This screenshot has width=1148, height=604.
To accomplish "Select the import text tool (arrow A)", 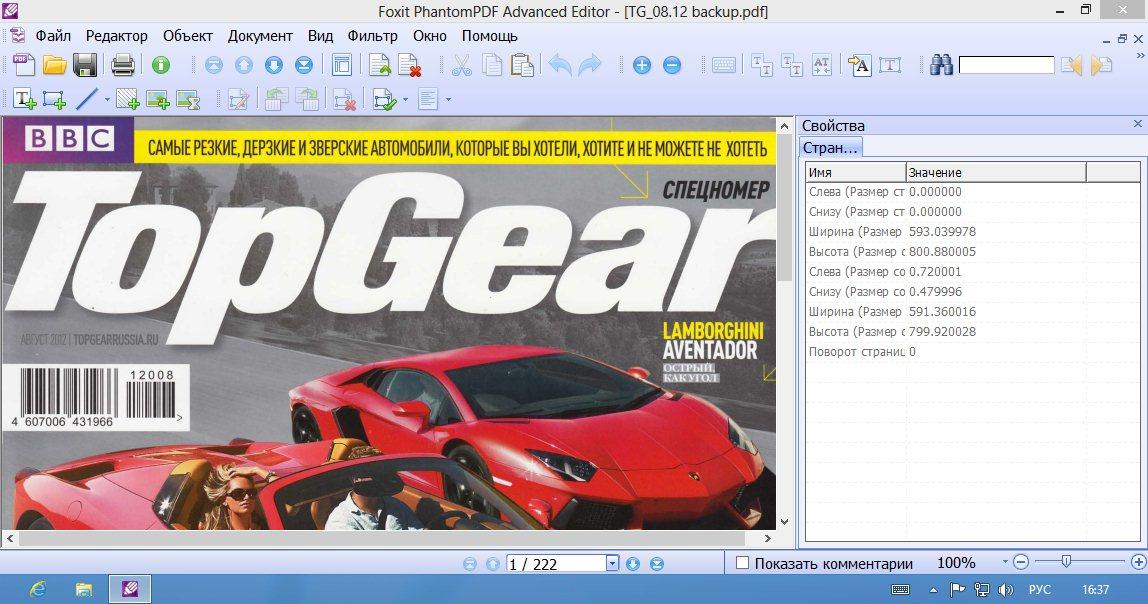I will click(860, 65).
